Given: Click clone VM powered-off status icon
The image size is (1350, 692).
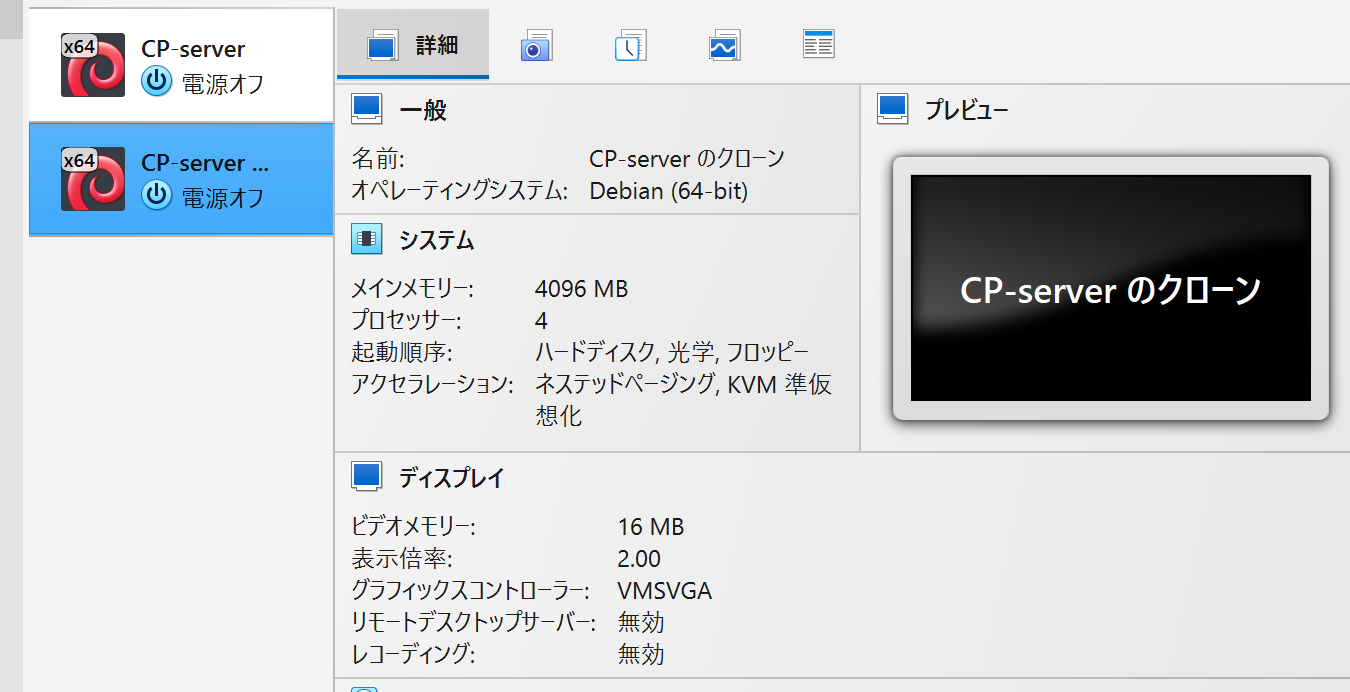Looking at the screenshot, I should pos(157,195).
